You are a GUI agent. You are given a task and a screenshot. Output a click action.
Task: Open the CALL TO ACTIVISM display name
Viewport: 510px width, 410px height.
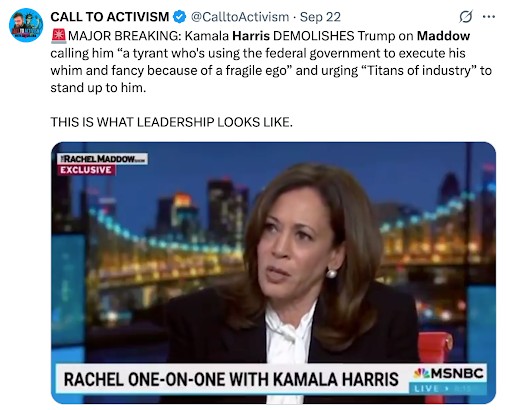(110, 17)
